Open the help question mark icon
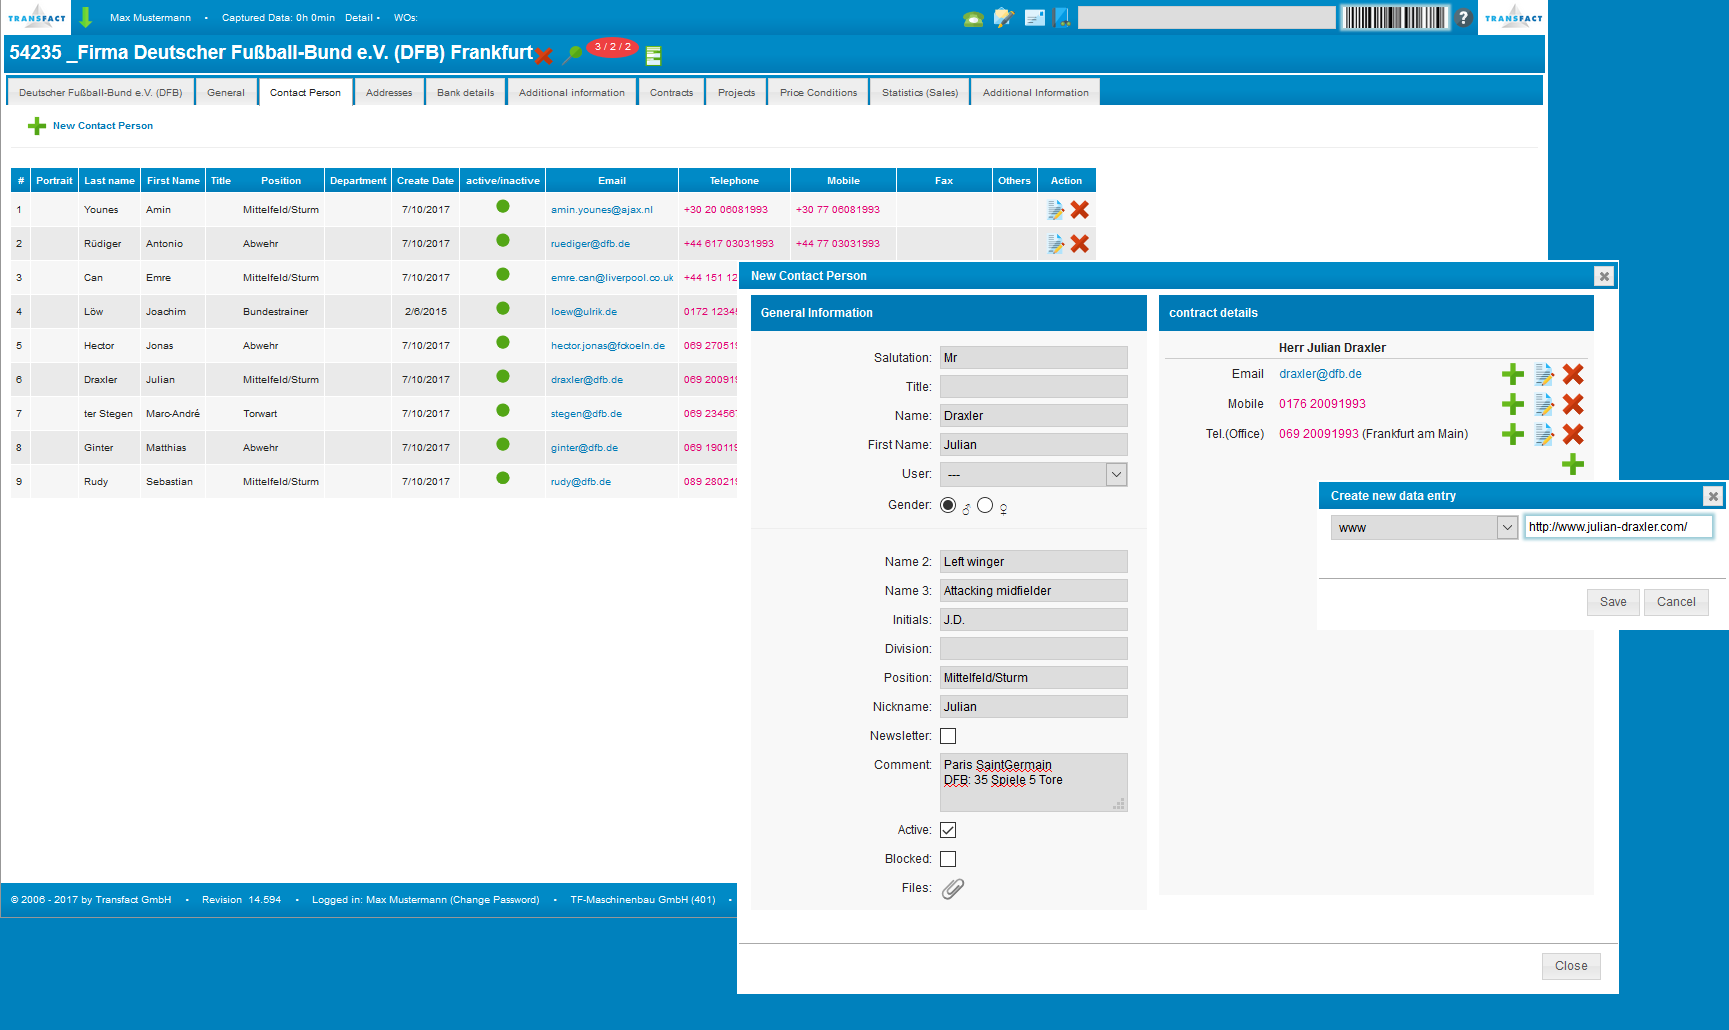 click(x=1463, y=17)
